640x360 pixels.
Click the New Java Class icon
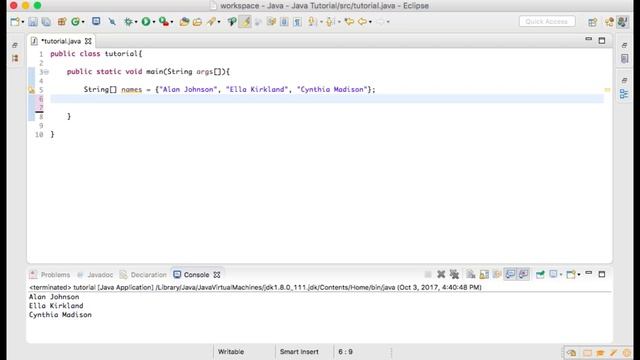pyautogui.click(x=75, y=22)
